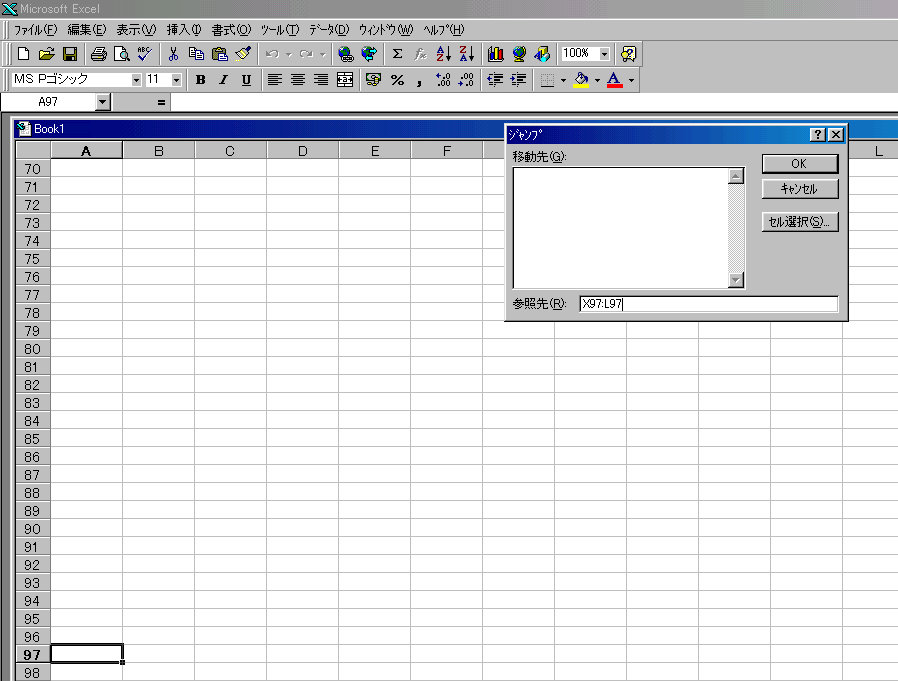Viewport: 898px width, 681px height.
Task: Save the workbook using the floppy disk icon
Action: pos(70,54)
